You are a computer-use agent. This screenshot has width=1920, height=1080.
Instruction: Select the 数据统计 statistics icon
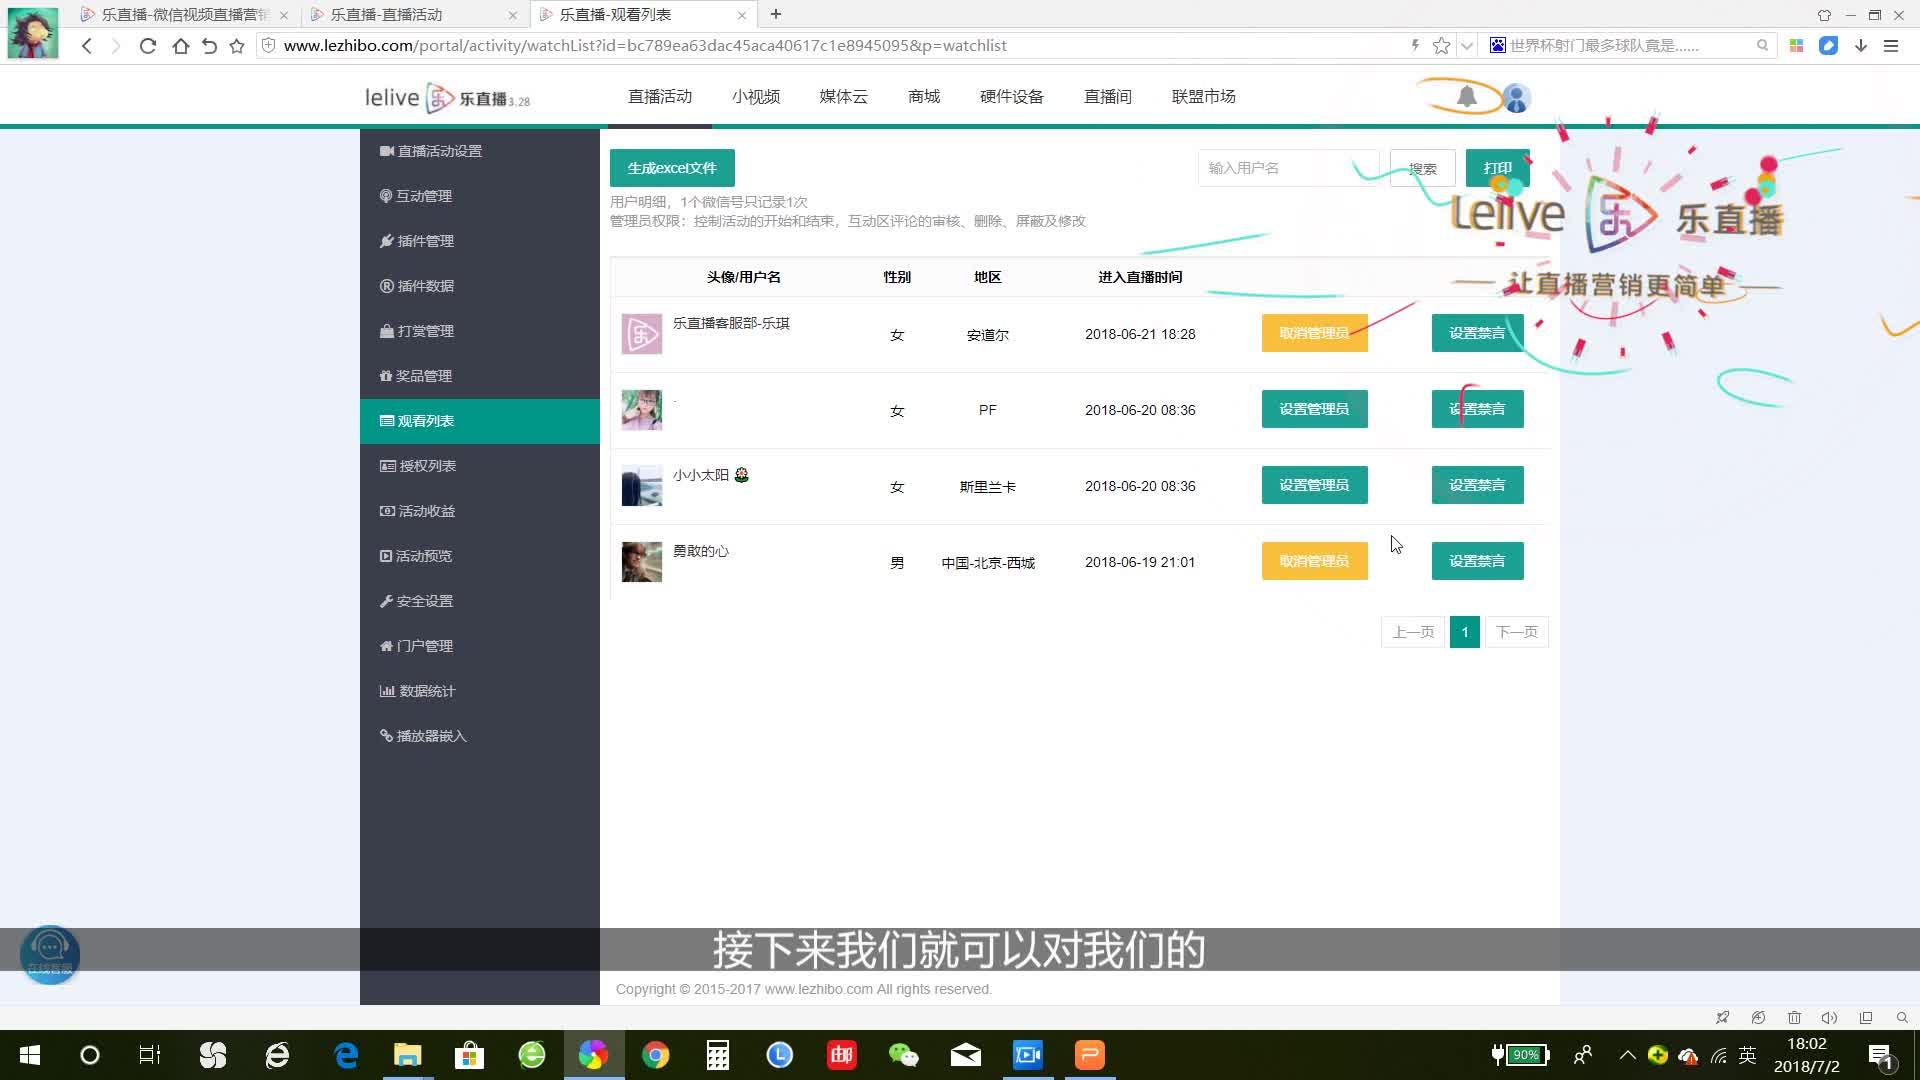[387, 690]
